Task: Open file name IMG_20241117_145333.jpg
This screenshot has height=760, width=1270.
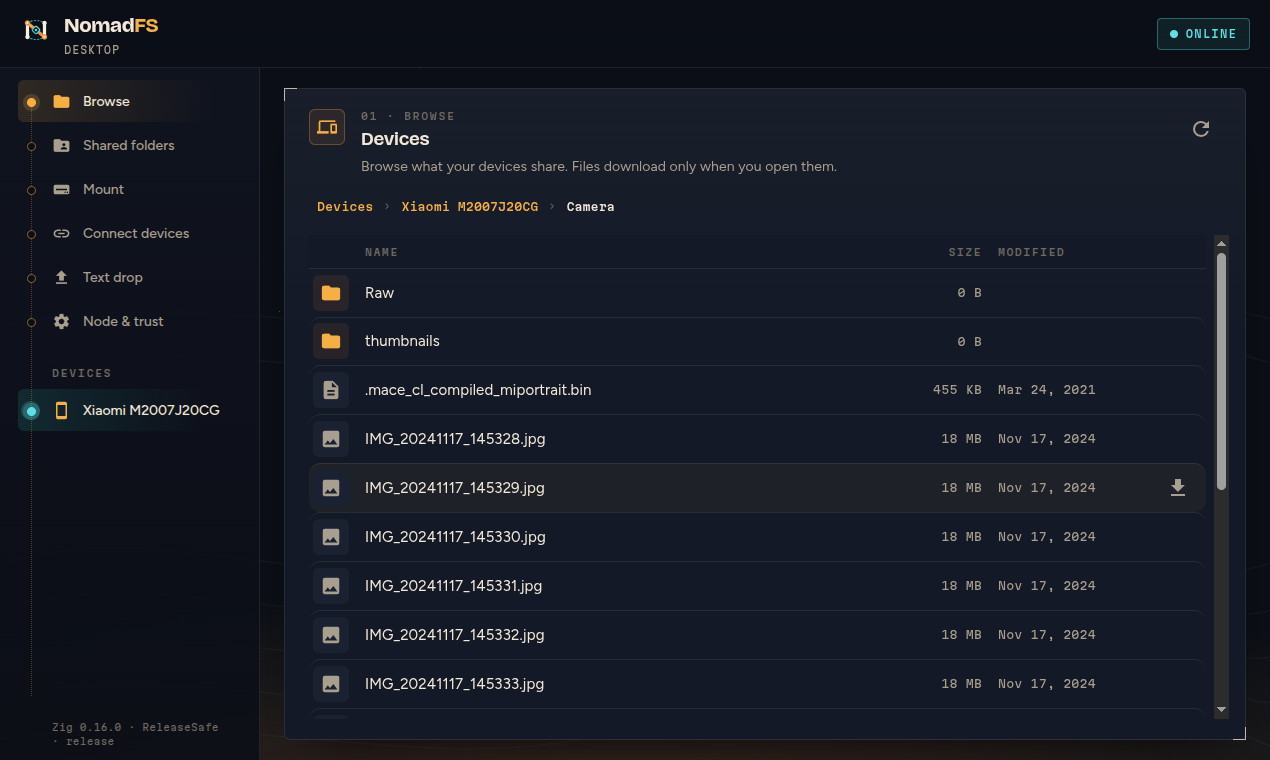Action: pos(455,683)
